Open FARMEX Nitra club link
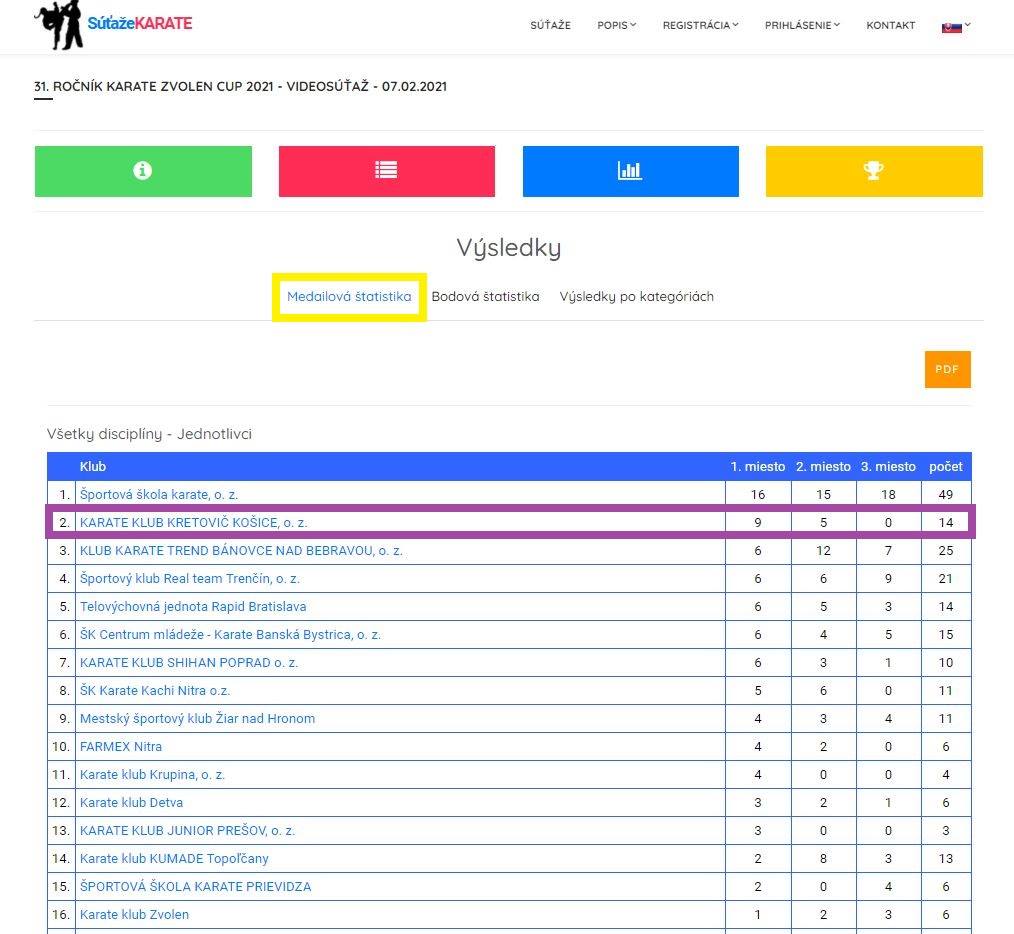This screenshot has height=934, width=1014. point(121,746)
